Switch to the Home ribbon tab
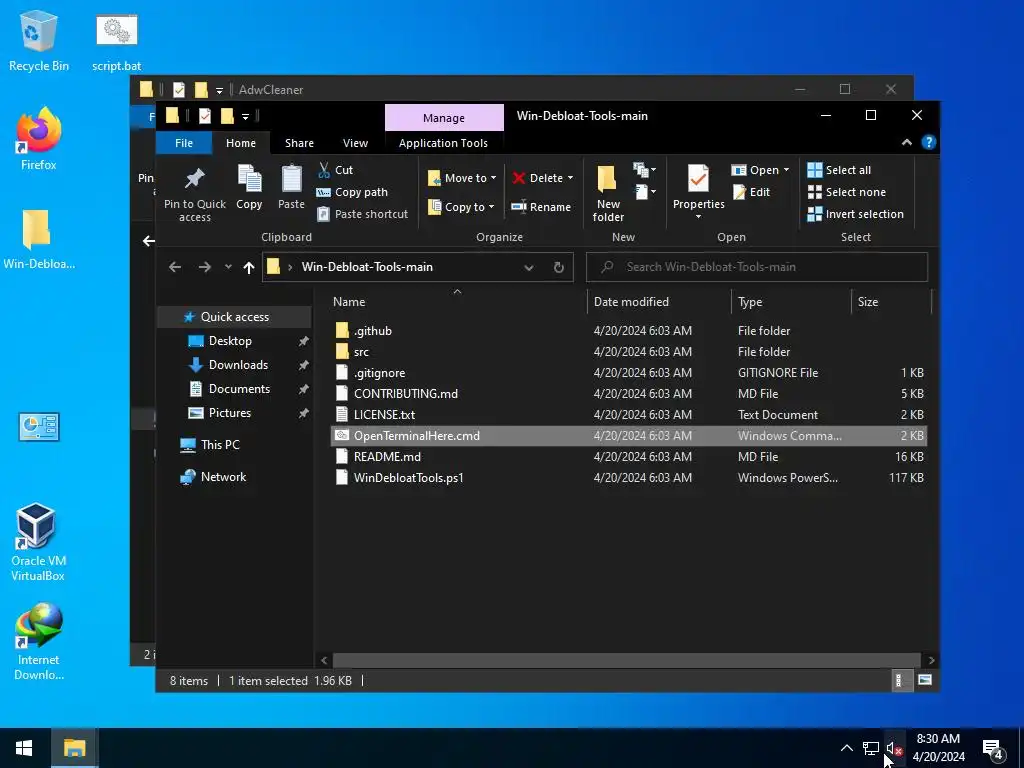The width and height of the screenshot is (1024, 768). click(x=241, y=143)
